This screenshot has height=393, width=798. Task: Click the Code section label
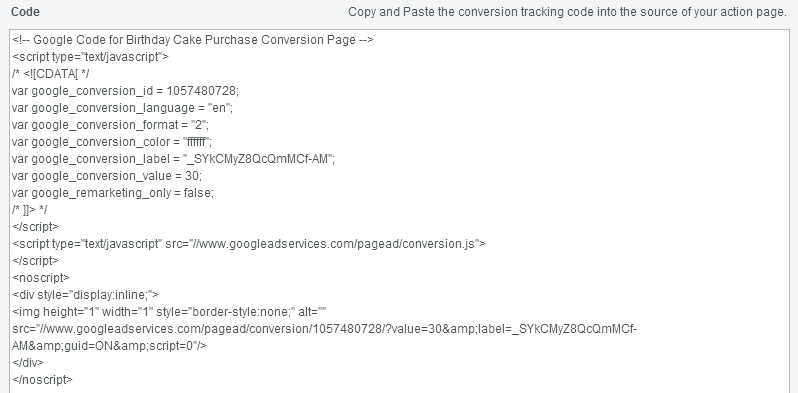pyautogui.click(x=25, y=12)
